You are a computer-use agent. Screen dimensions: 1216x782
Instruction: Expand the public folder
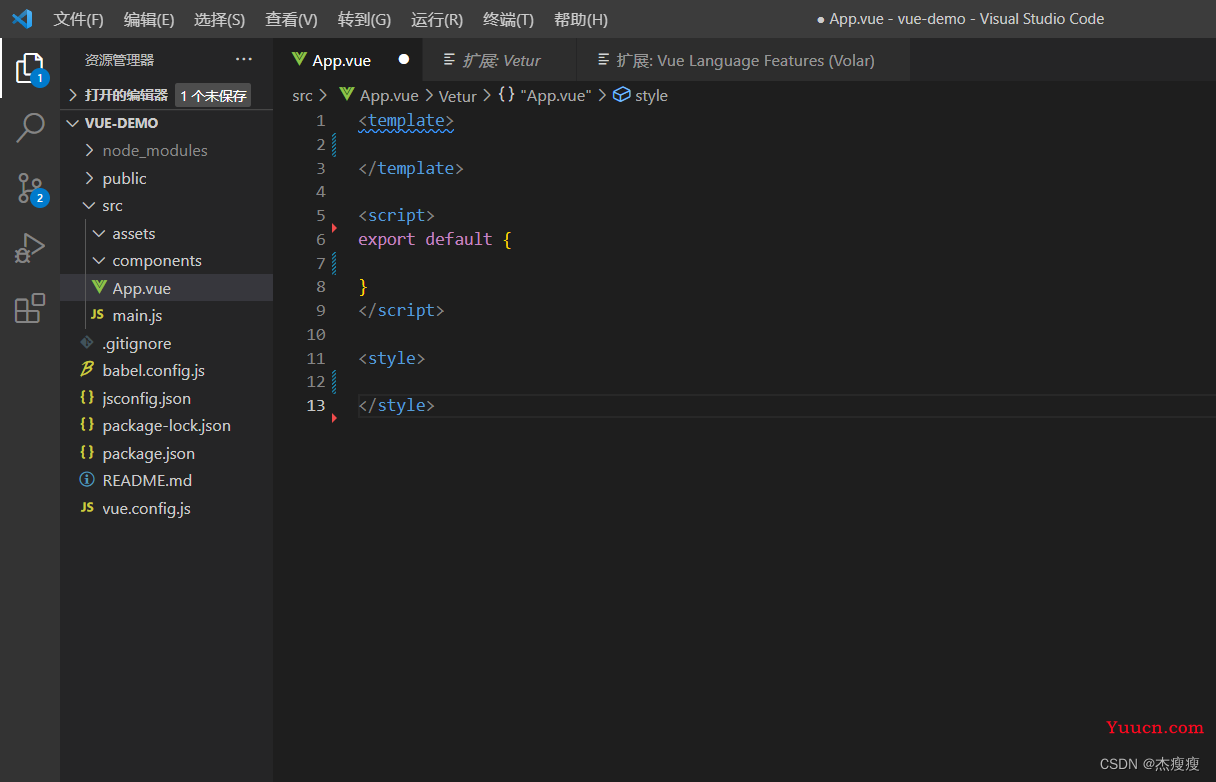pyautogui.click(x=166, y=178)
